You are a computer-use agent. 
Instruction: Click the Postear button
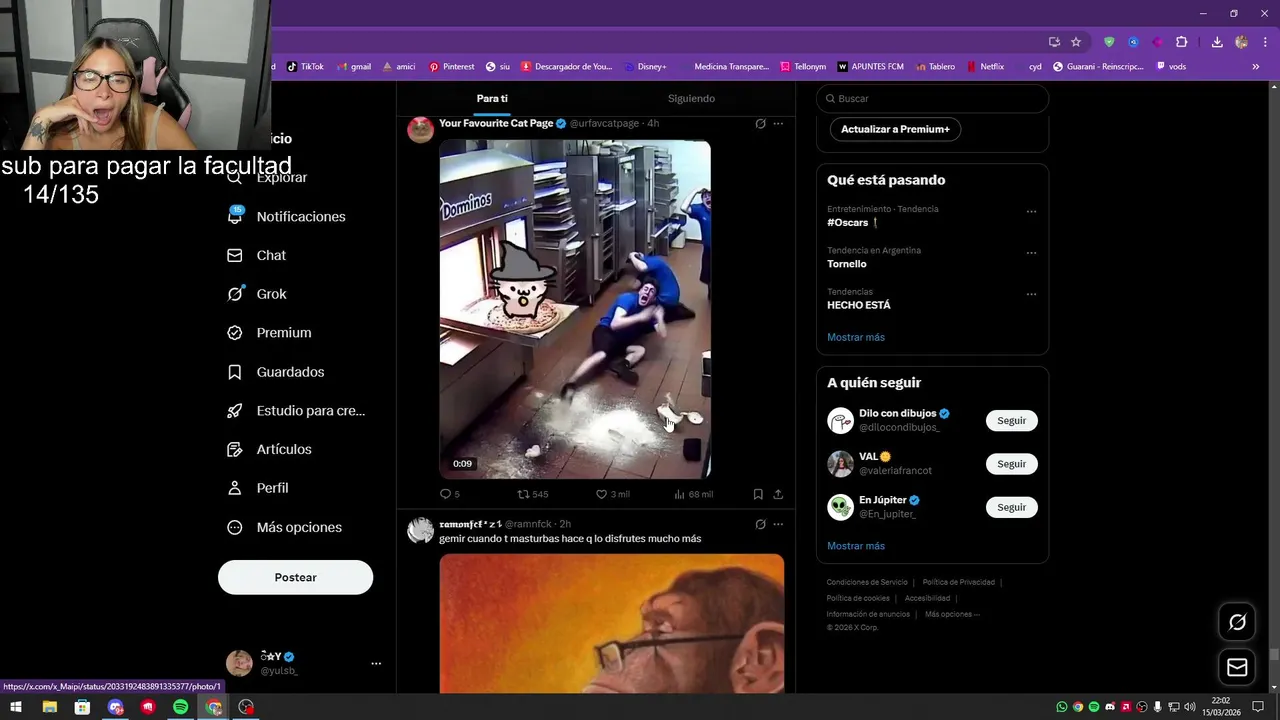(295, 577)
